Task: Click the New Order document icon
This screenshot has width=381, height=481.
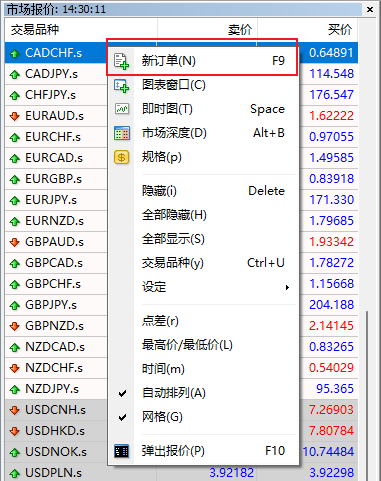Action: [x=121, y=61]
